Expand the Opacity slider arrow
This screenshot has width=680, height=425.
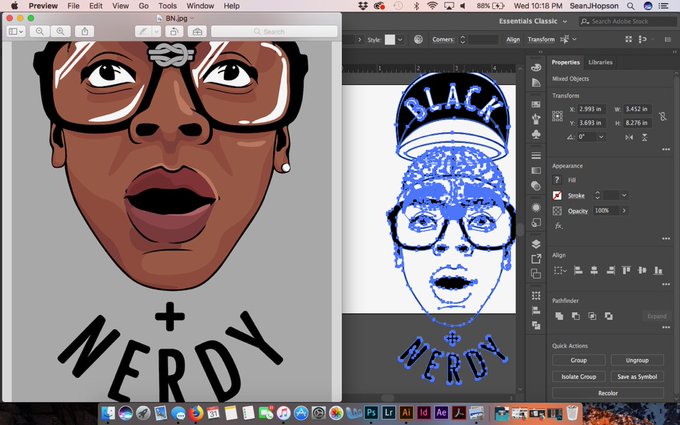(624, 211)
